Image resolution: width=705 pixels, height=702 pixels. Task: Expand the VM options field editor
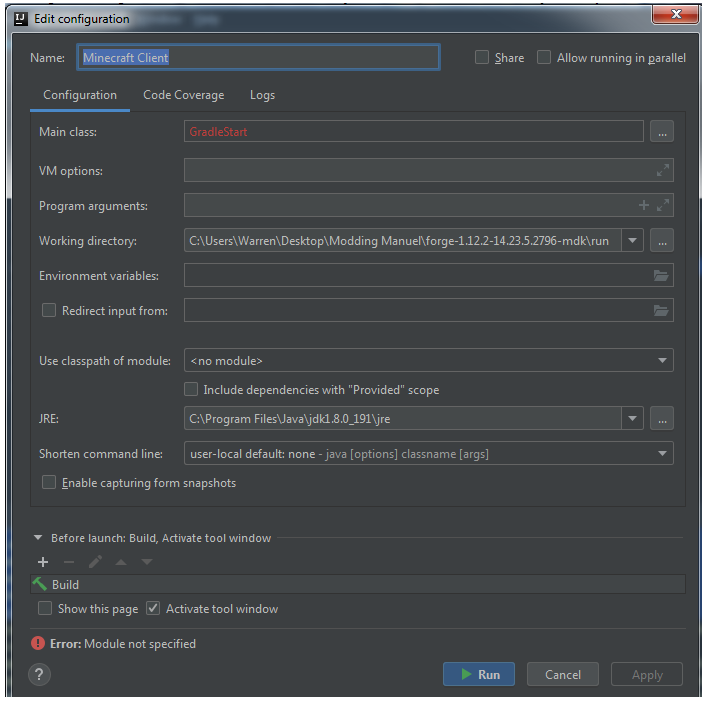[x=662, y=171]
